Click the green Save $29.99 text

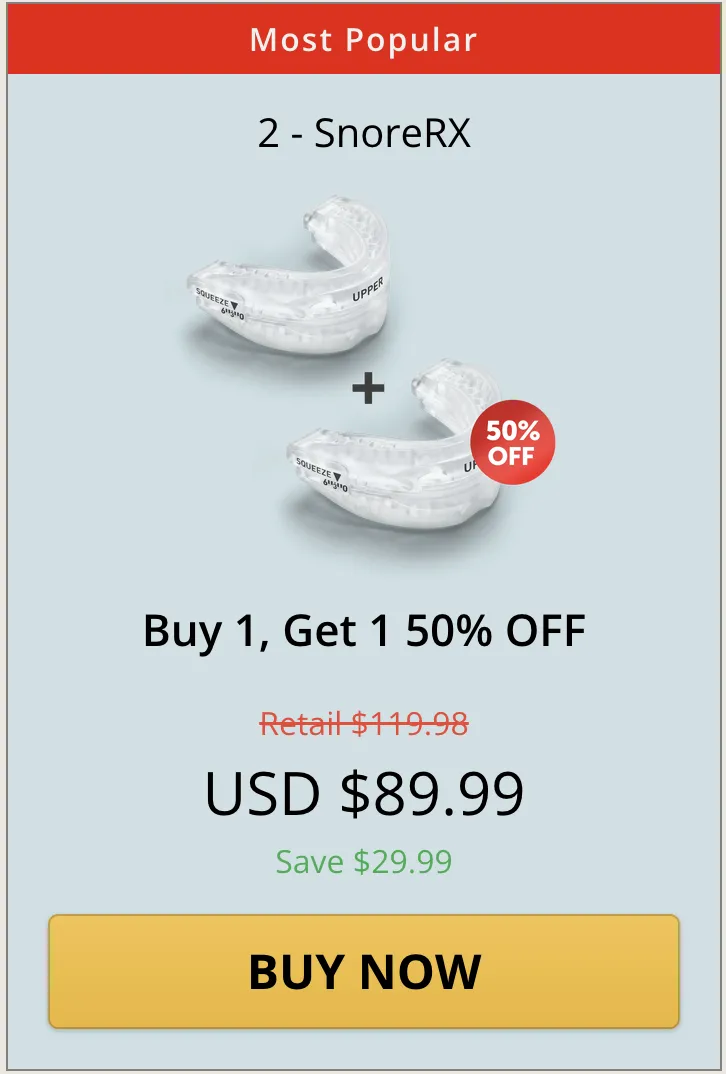(364, 861)
